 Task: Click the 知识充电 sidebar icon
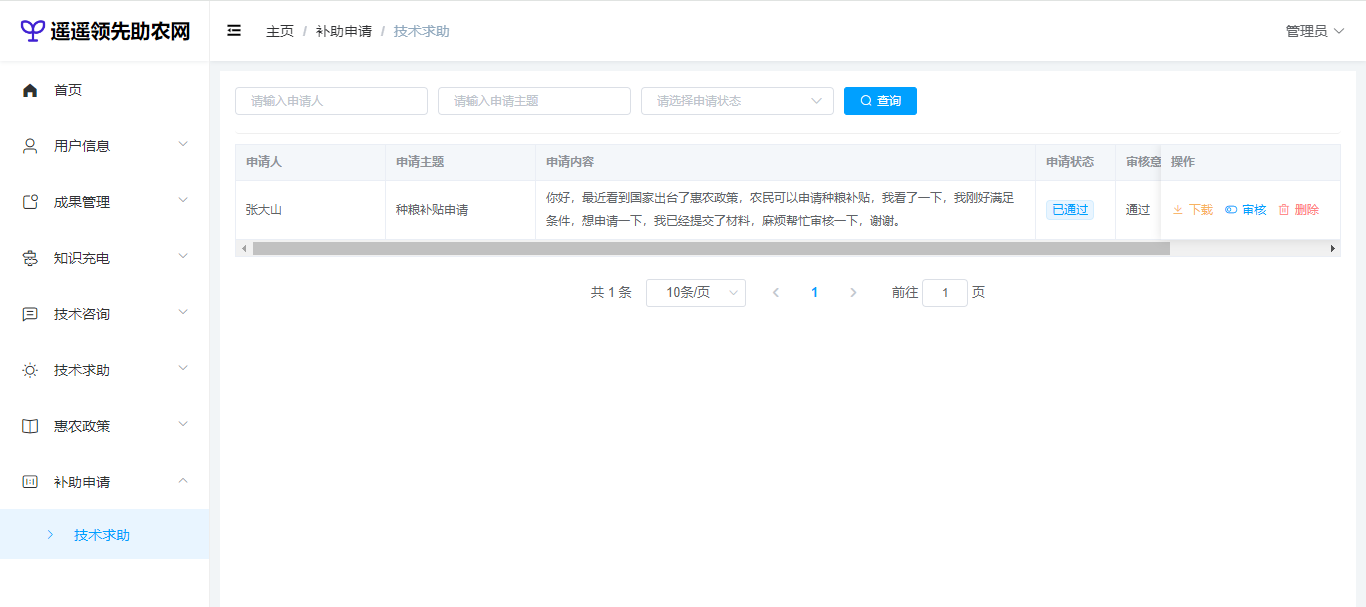(x=30, y=258)
